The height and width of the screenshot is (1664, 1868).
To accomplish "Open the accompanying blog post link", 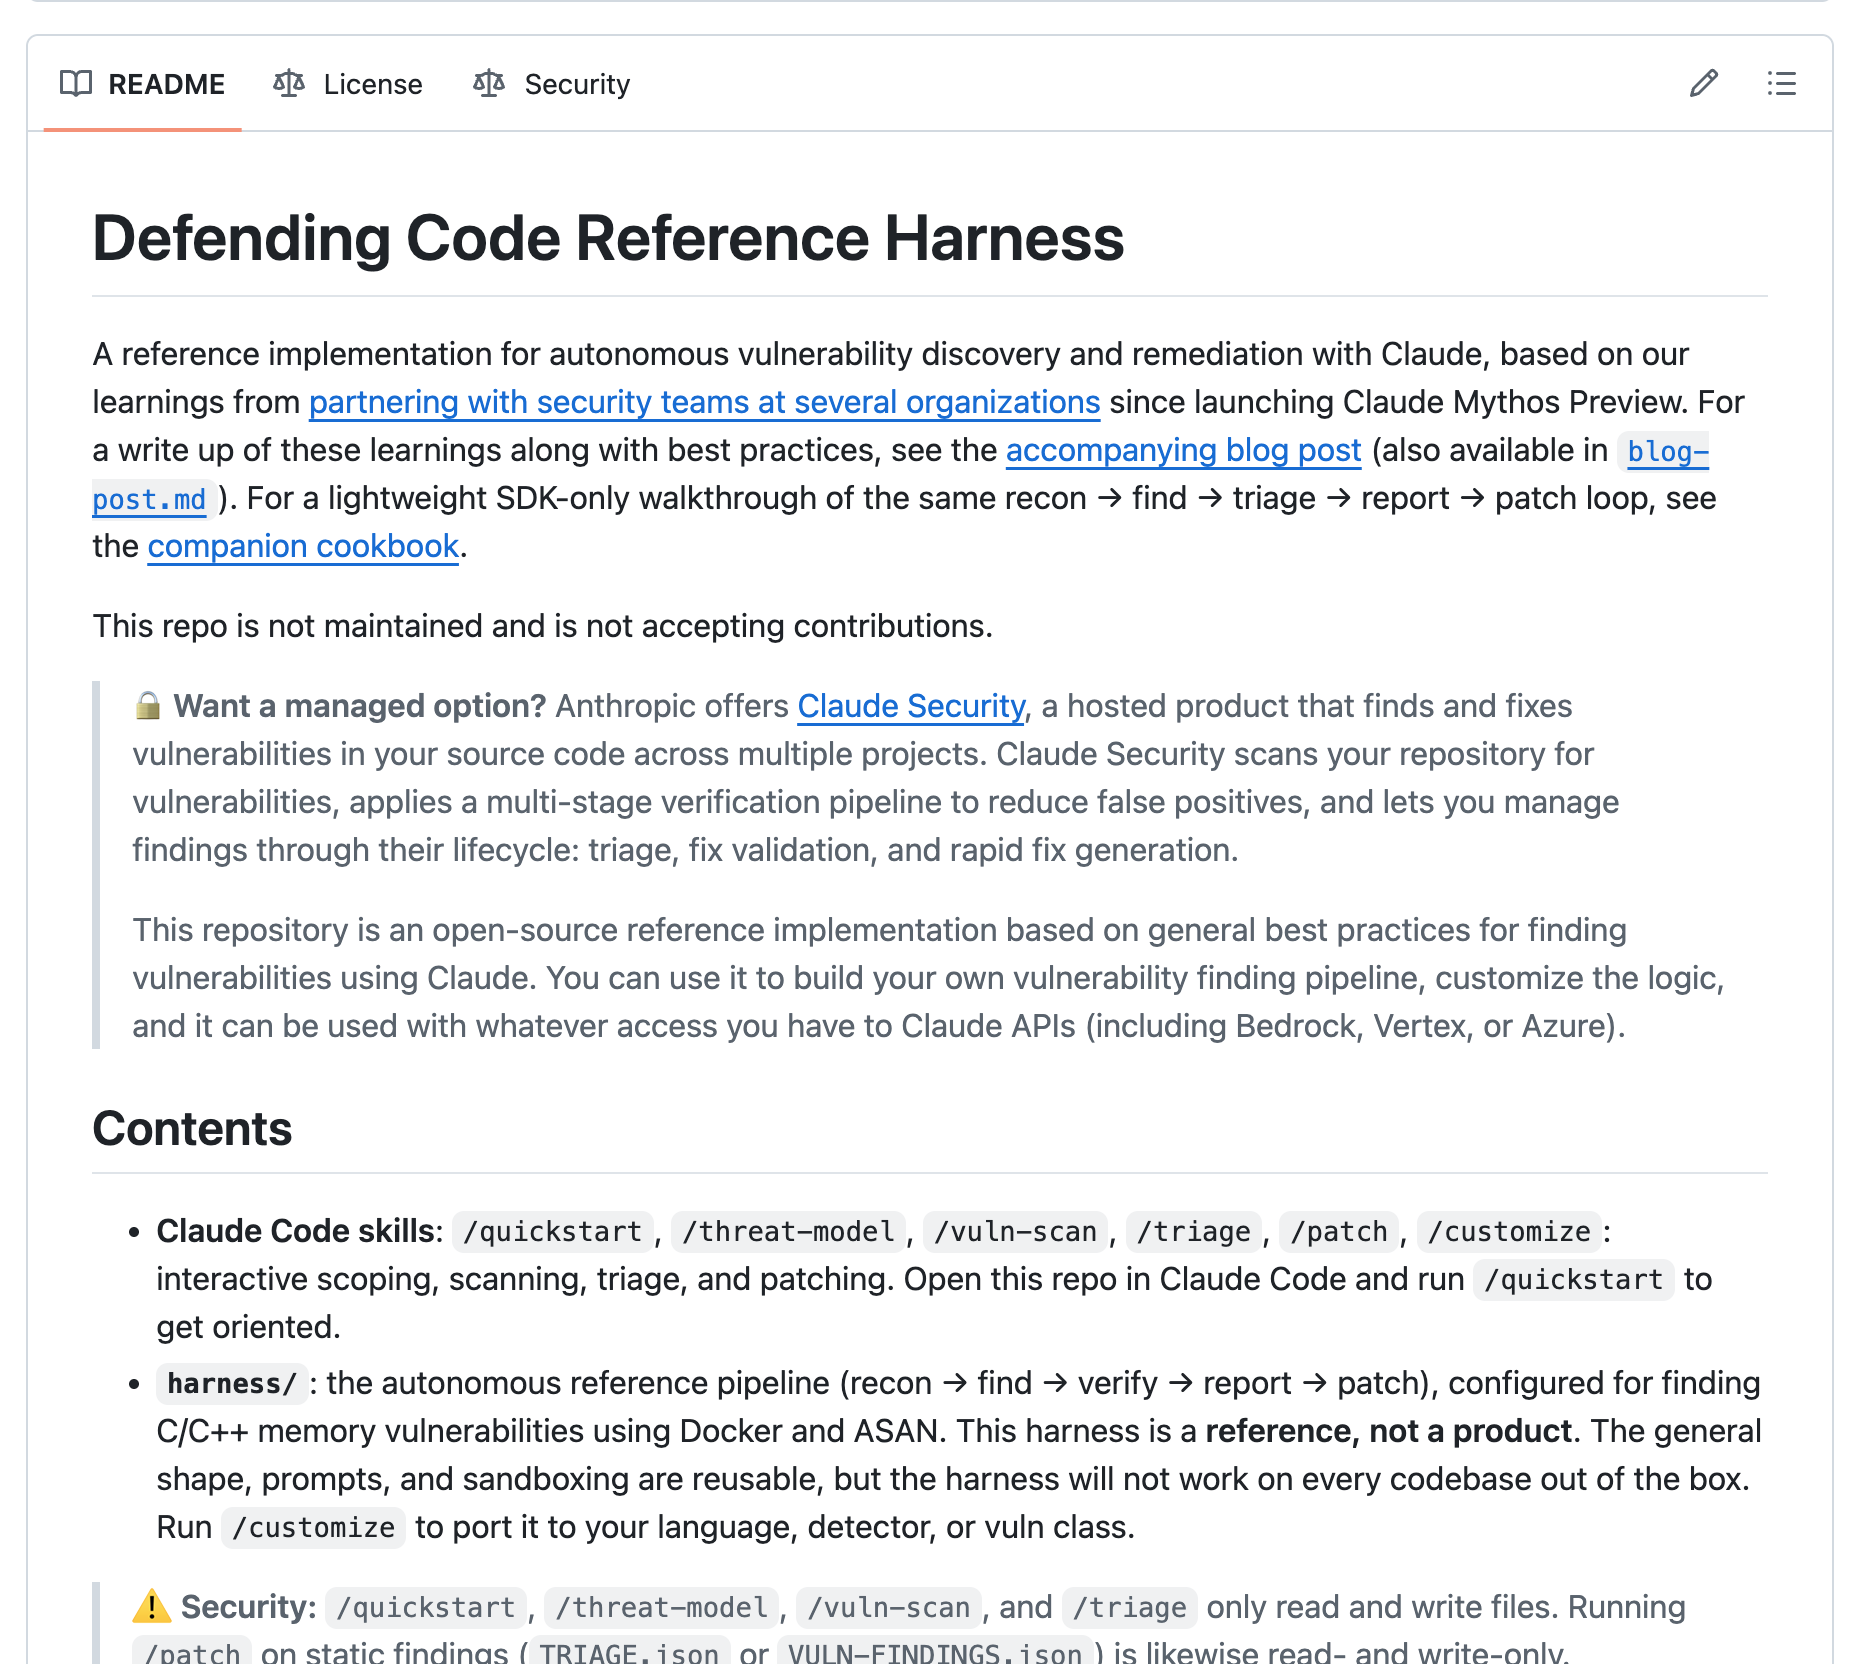I will 1183,450.
